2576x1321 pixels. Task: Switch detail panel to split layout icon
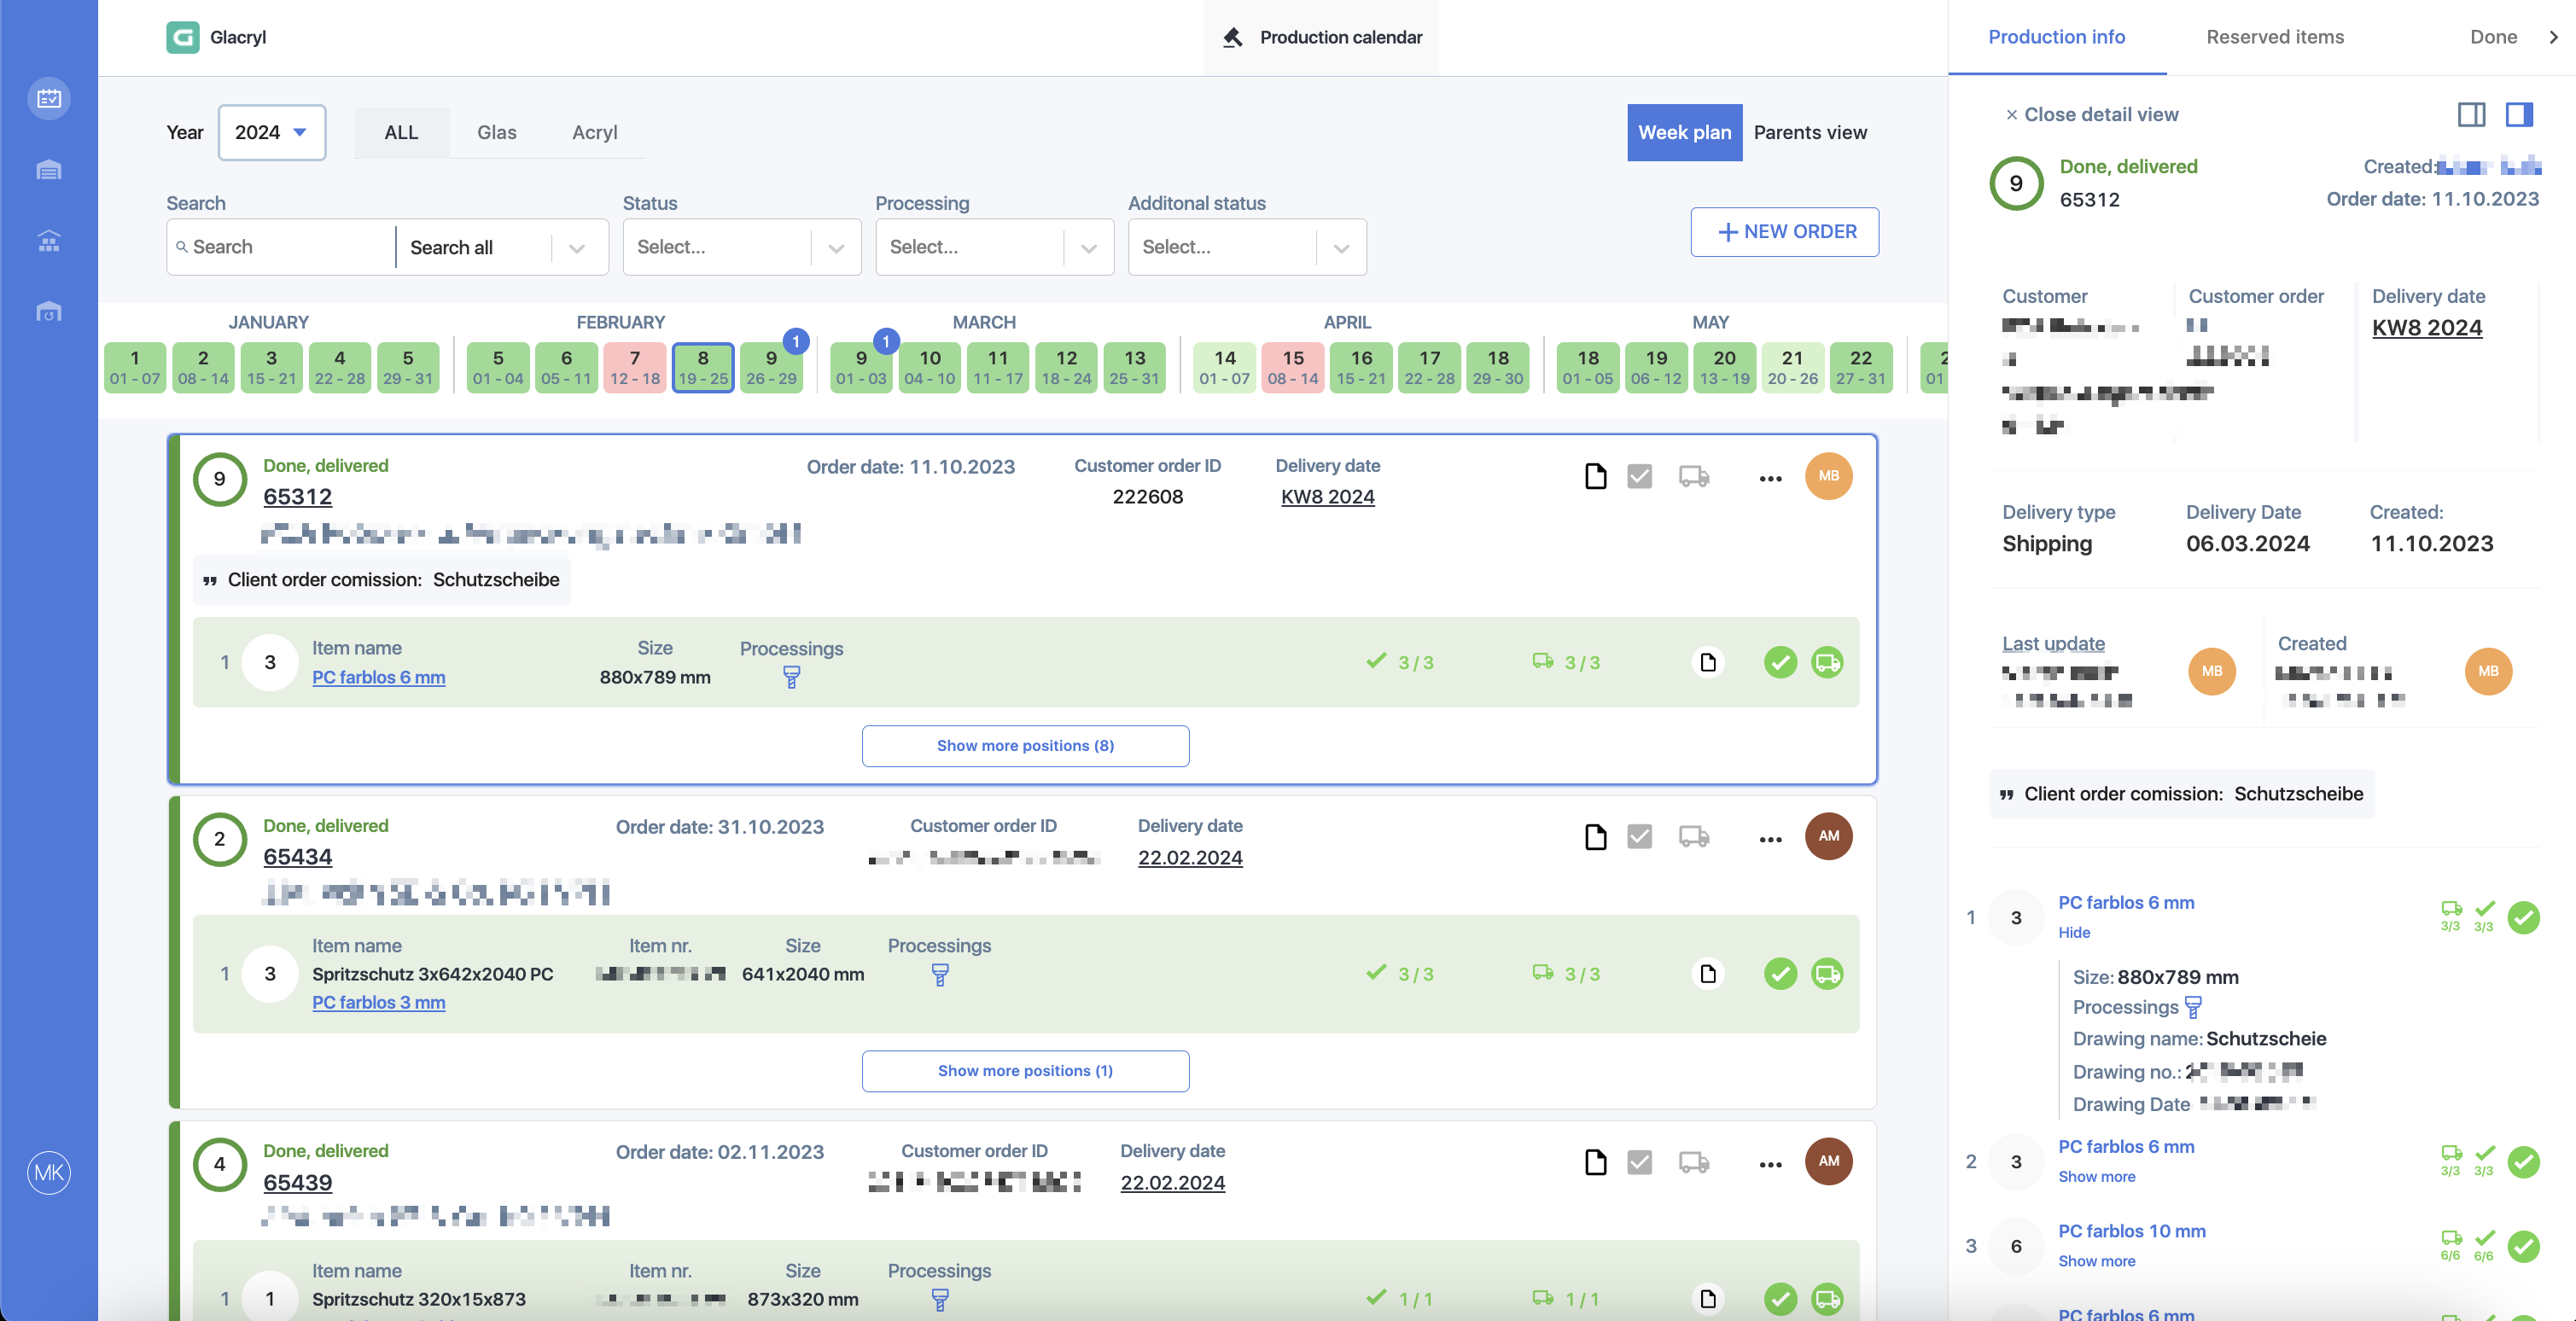click(2471, 115)
